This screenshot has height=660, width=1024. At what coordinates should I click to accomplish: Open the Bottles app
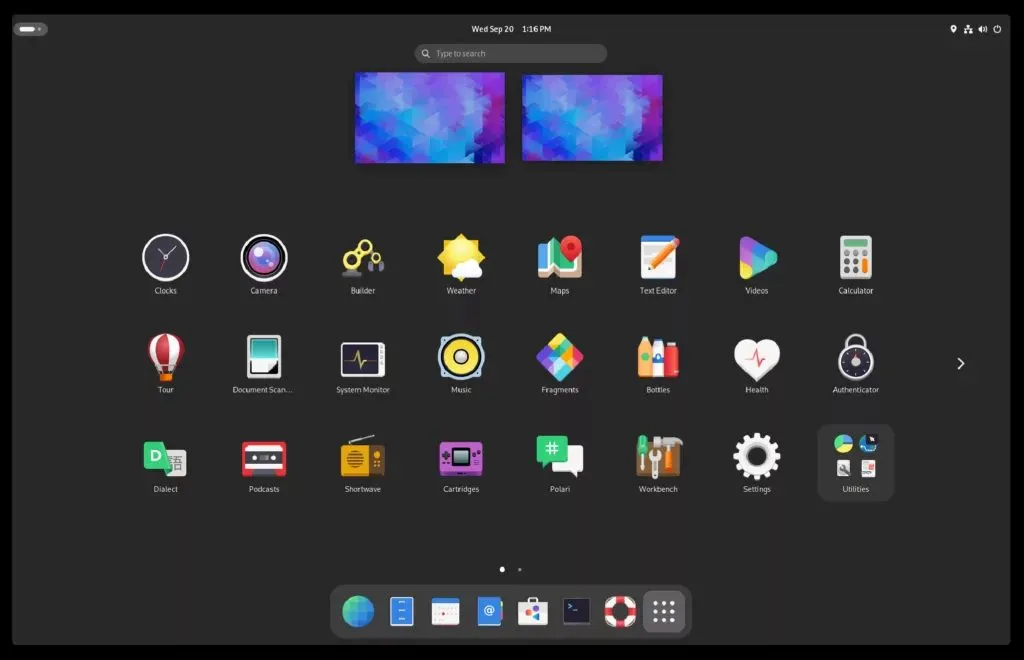(657, 357)
